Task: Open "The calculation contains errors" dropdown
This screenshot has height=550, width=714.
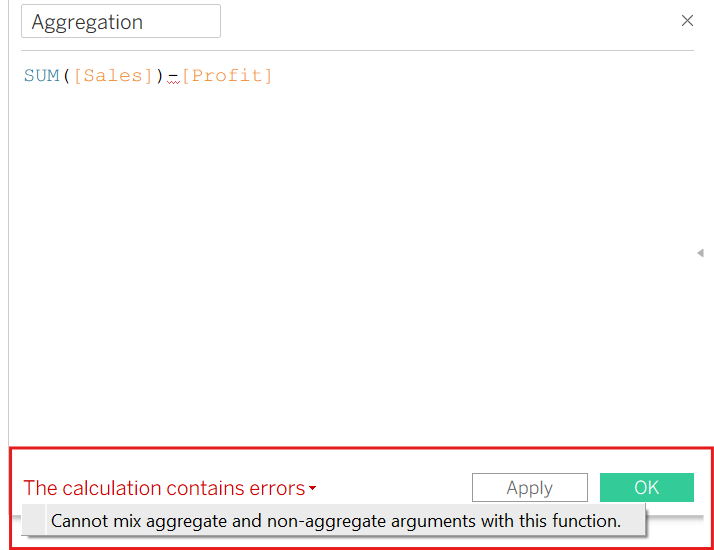Action: [x=169, y=488]
